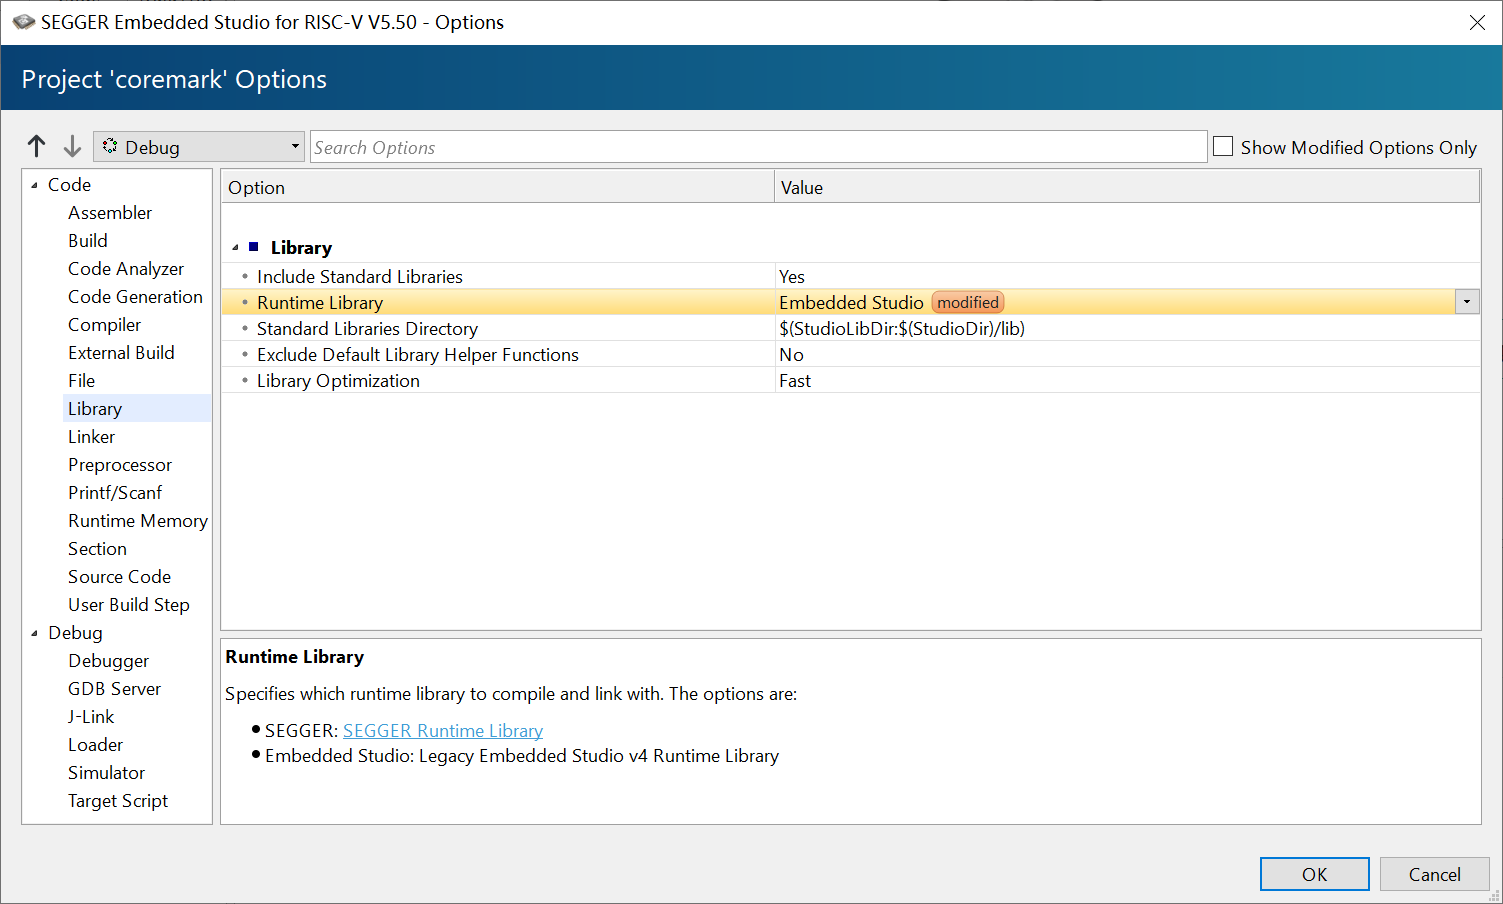Open the Simulator category
Image resolution: width=1503 pixels, height=904 pixels.
[106, 773]
